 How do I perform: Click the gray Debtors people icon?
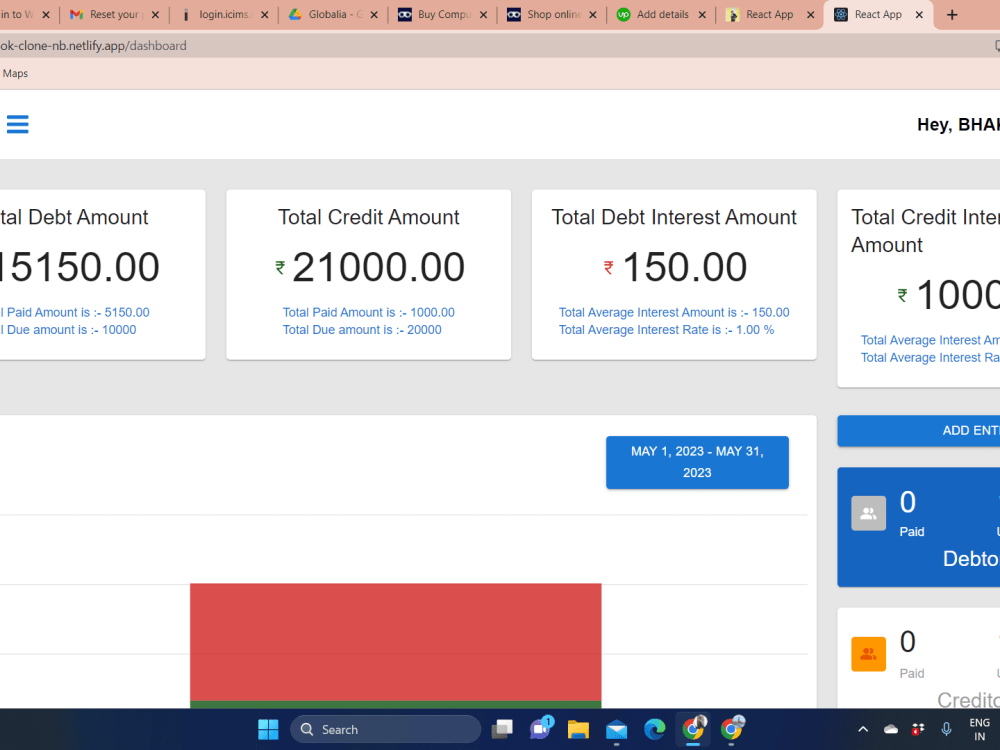(868, 513)
